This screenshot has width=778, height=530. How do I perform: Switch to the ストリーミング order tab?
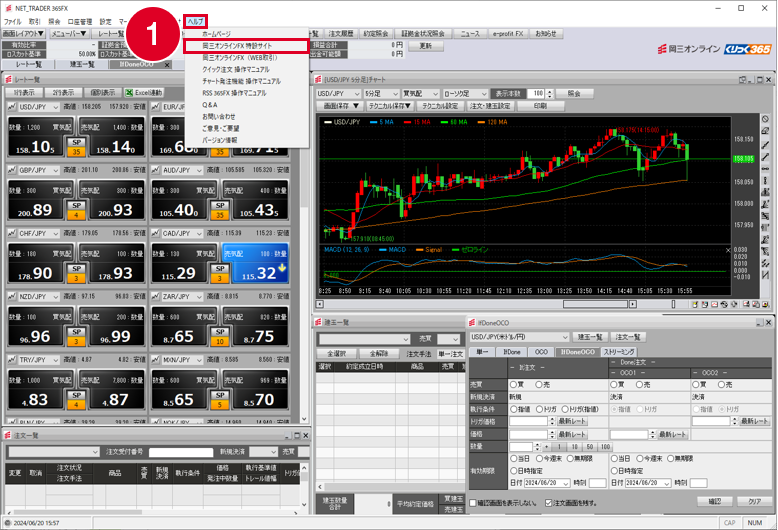(x=619, y=352)
